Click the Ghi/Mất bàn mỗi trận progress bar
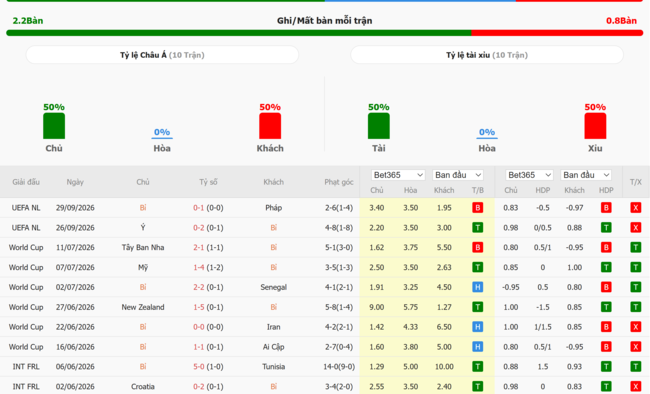 click(x=325, y=33)
